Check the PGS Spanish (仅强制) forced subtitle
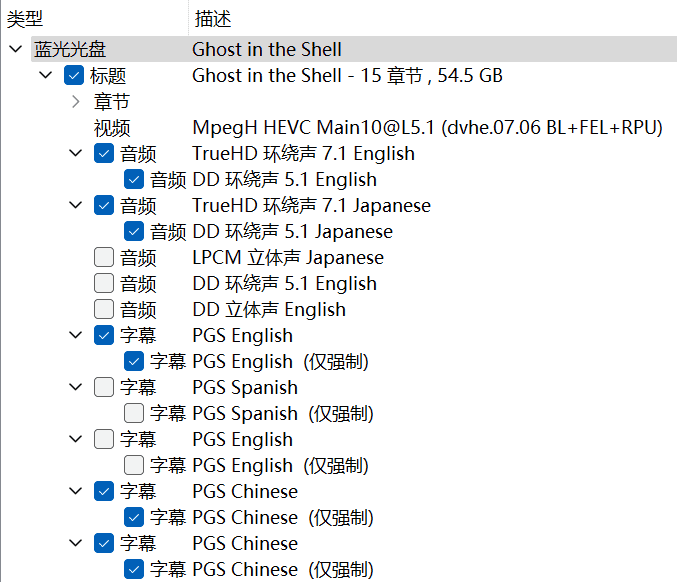This screenshot has height=582, width=677. pos(134,414)
